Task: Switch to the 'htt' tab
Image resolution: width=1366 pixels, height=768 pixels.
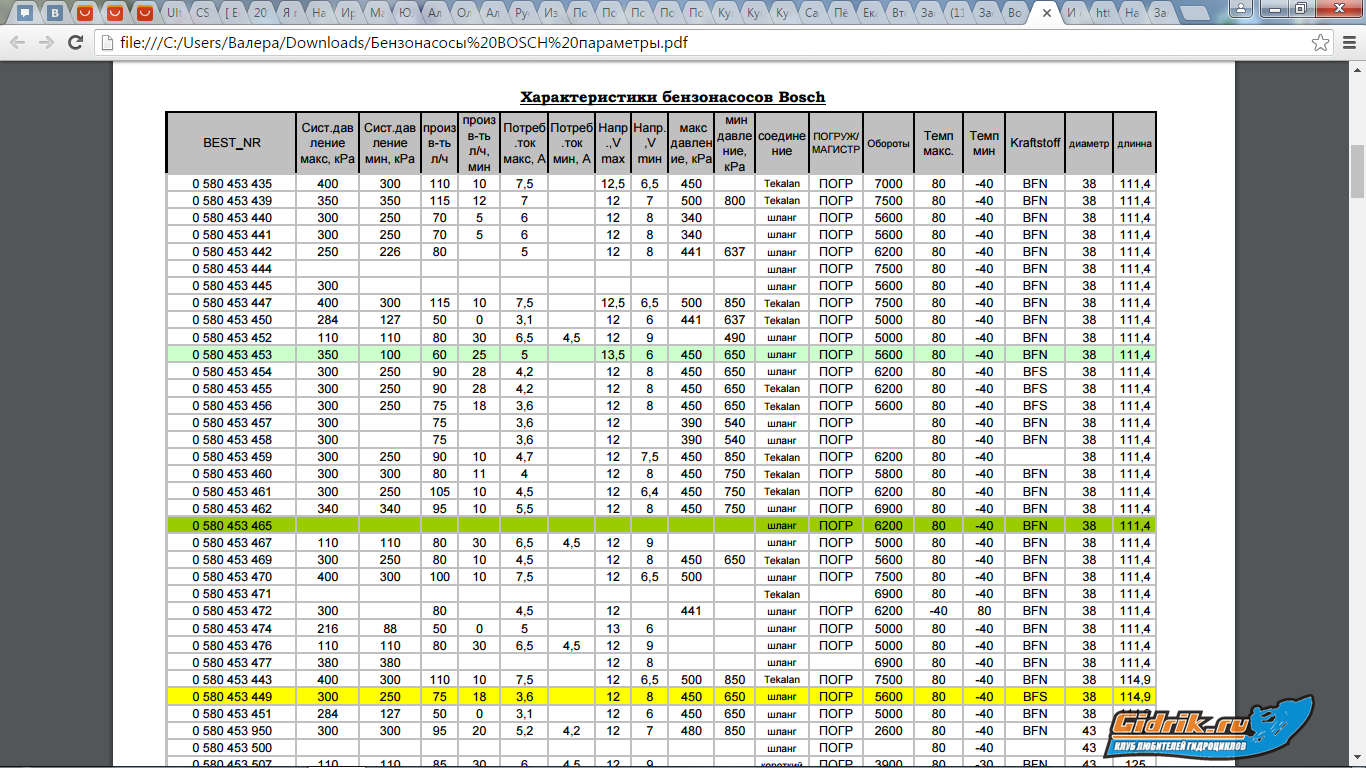Action: point(1102,14)
